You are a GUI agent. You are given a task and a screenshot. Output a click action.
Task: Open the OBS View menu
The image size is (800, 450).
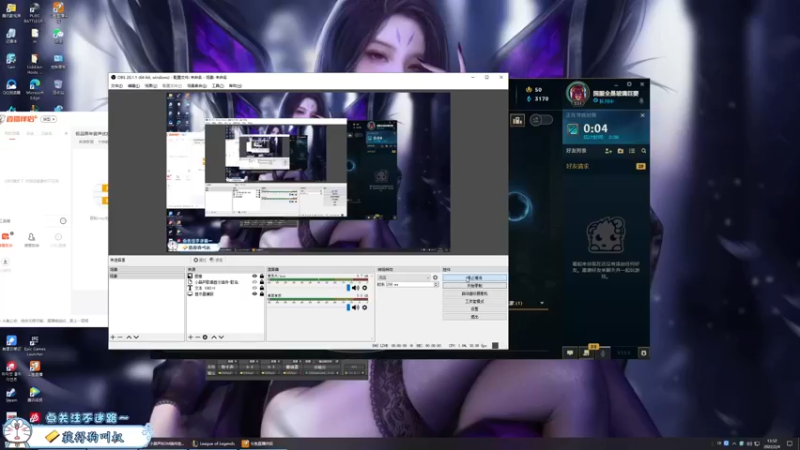pos(151,86)
